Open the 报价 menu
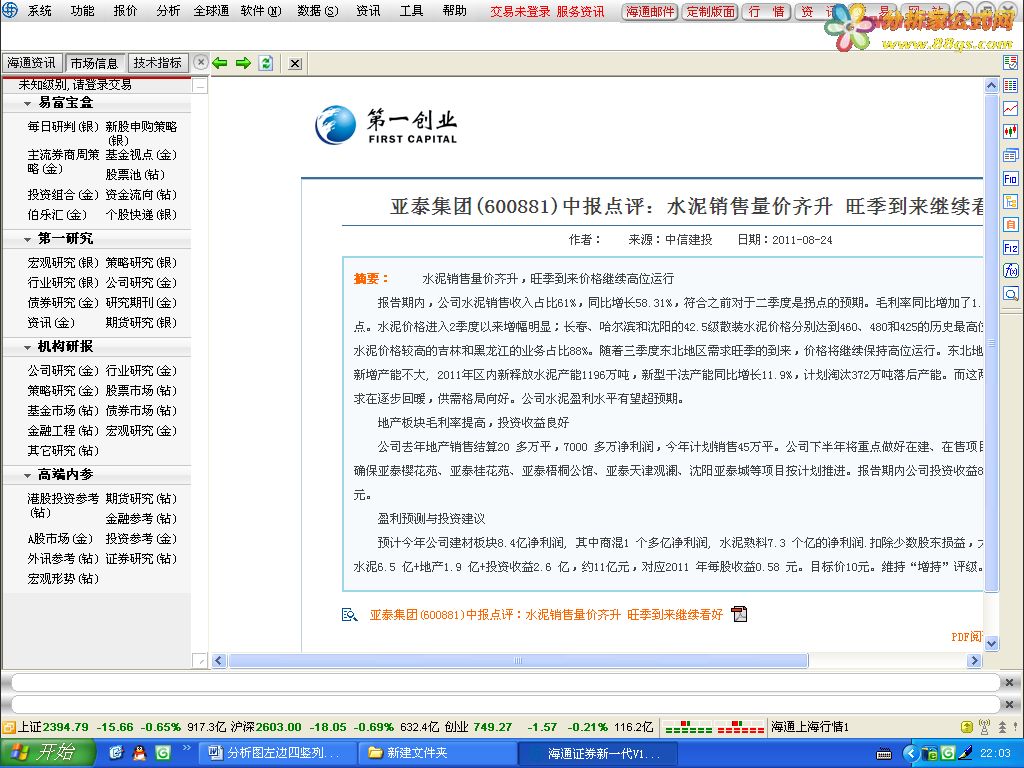The image size is (1024, 768). click(x=125, y=11)
